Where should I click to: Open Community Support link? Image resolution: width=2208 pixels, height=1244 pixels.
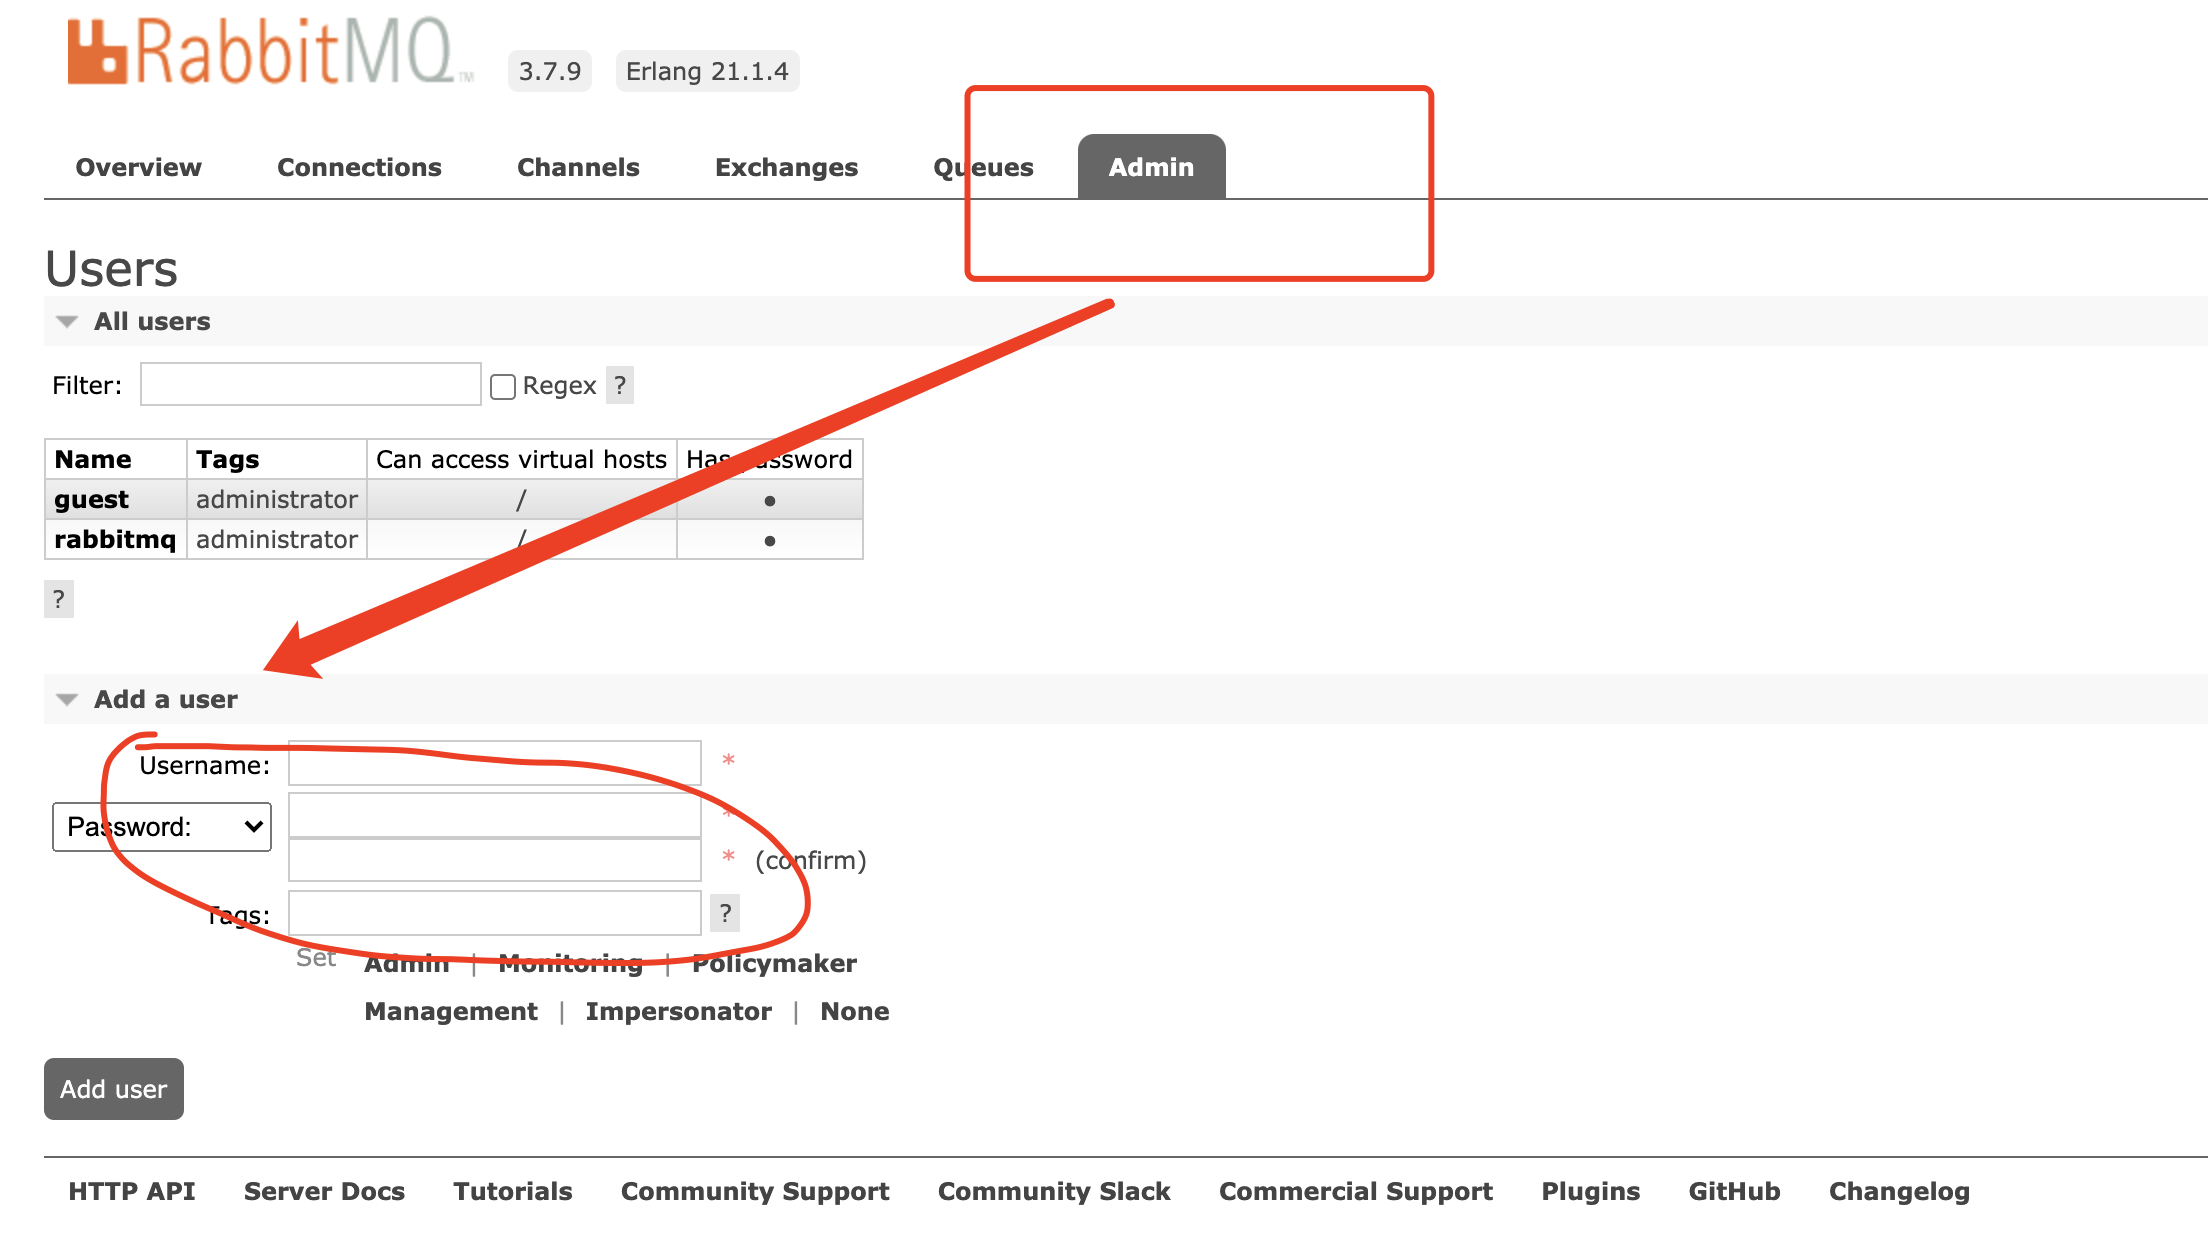[755, 1191]
